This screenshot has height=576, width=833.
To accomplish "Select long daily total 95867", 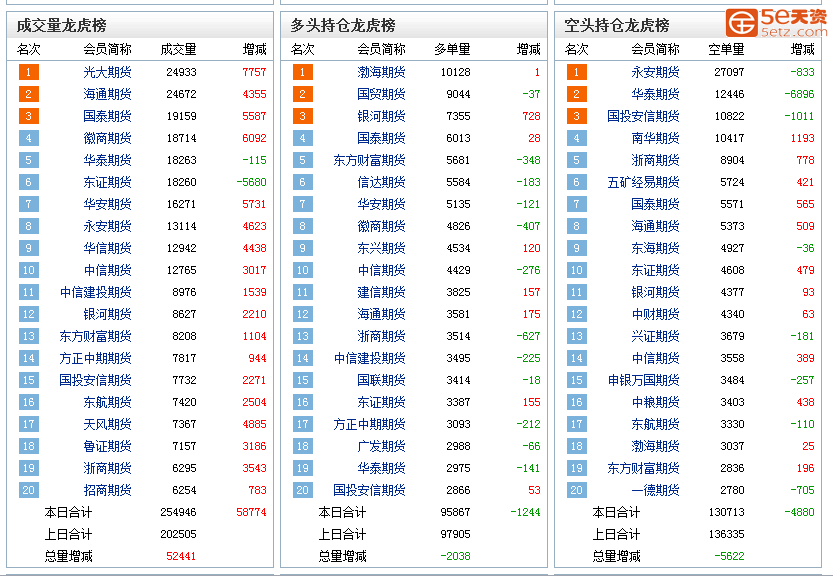I will [x=455, y=512].
